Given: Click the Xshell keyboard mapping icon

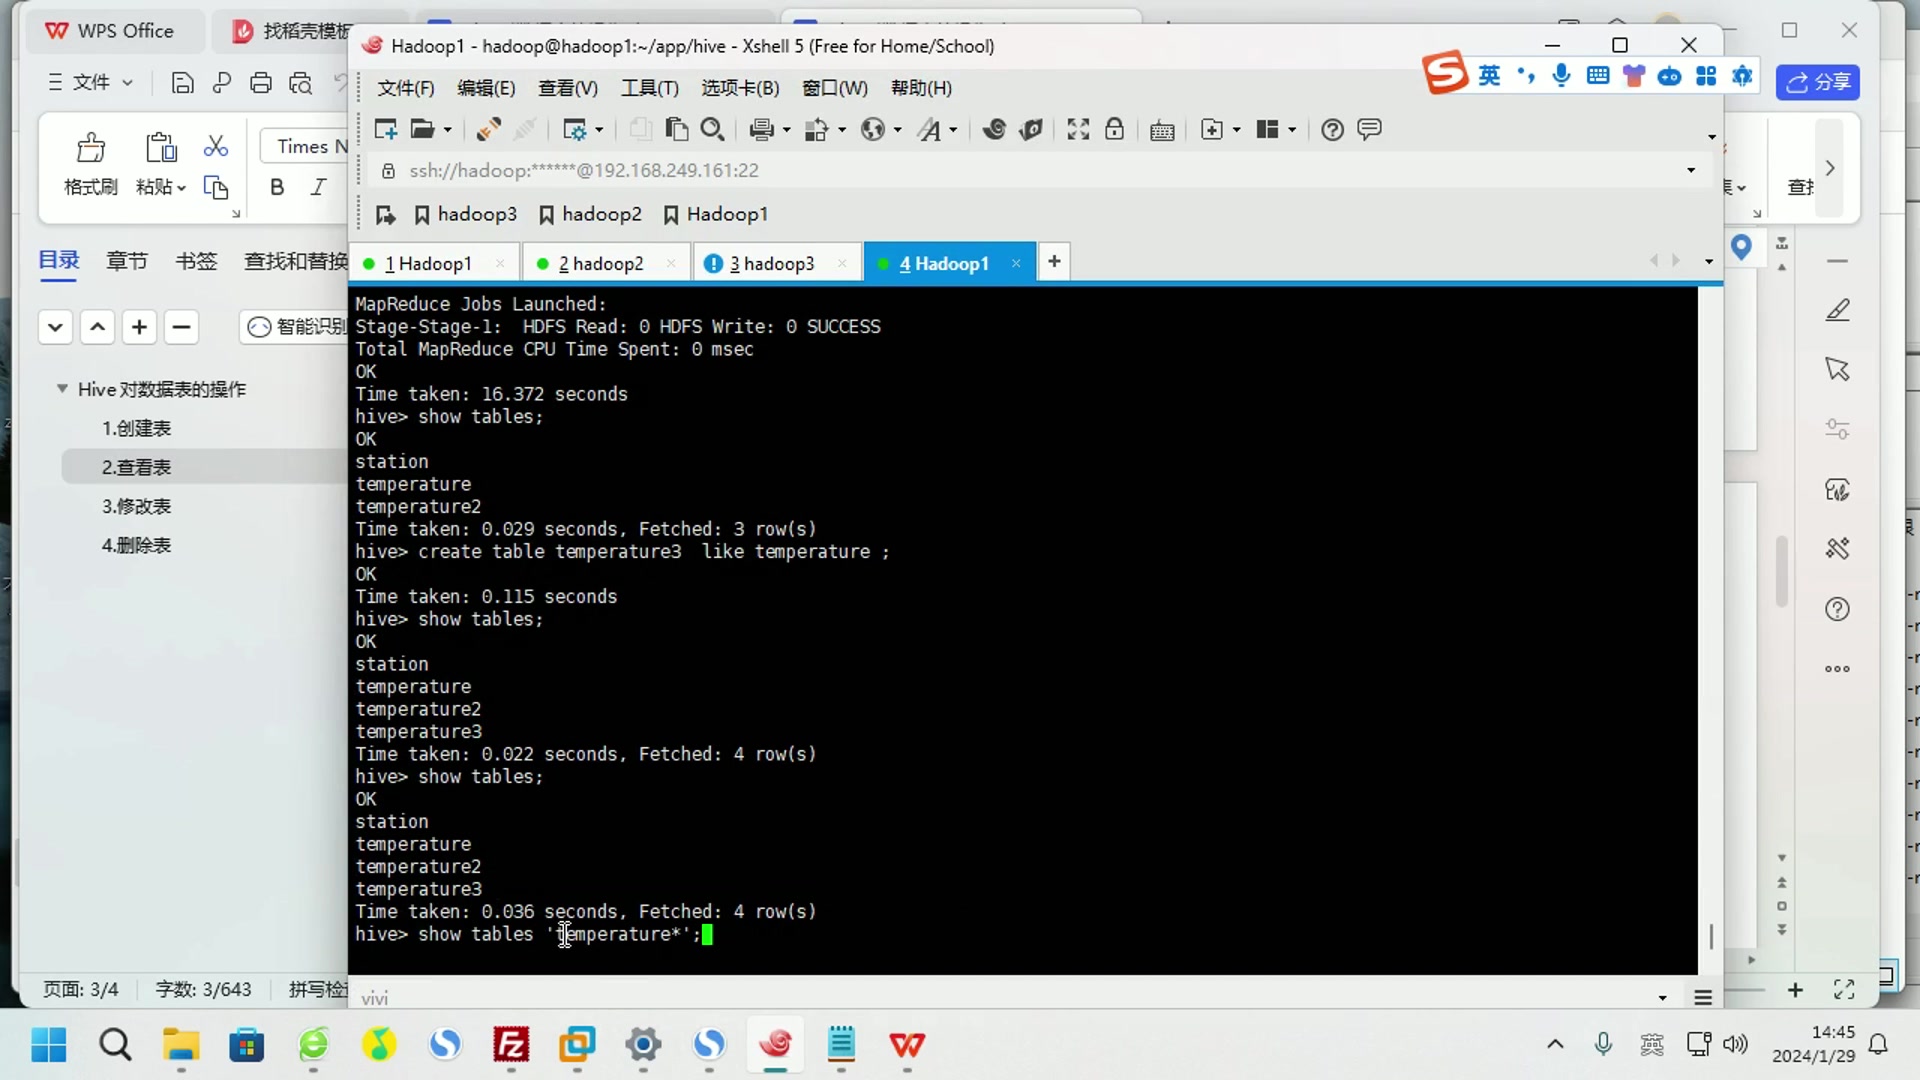Looking at the screenshot, I should [1162, 130].
